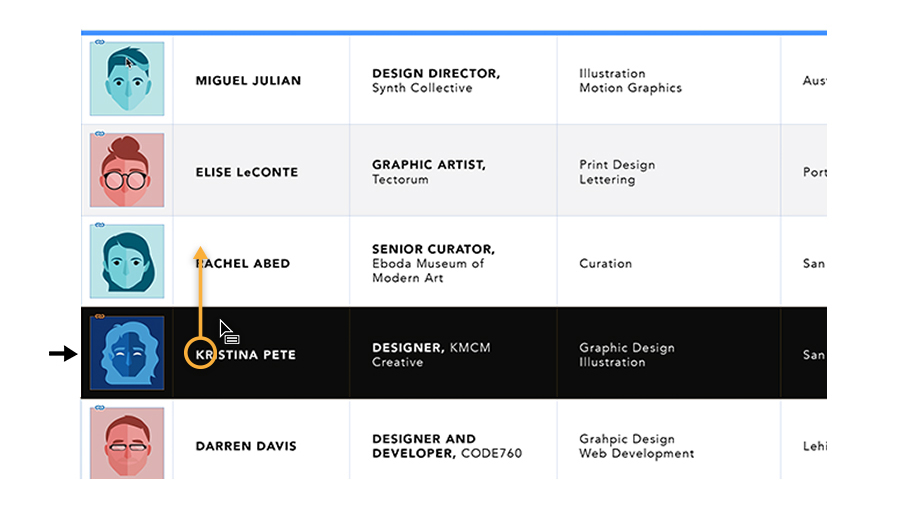This screenshot has width=900, height=506.
Task: Select Rachel Abed's avatar image
Action: (x=127, y=263)
